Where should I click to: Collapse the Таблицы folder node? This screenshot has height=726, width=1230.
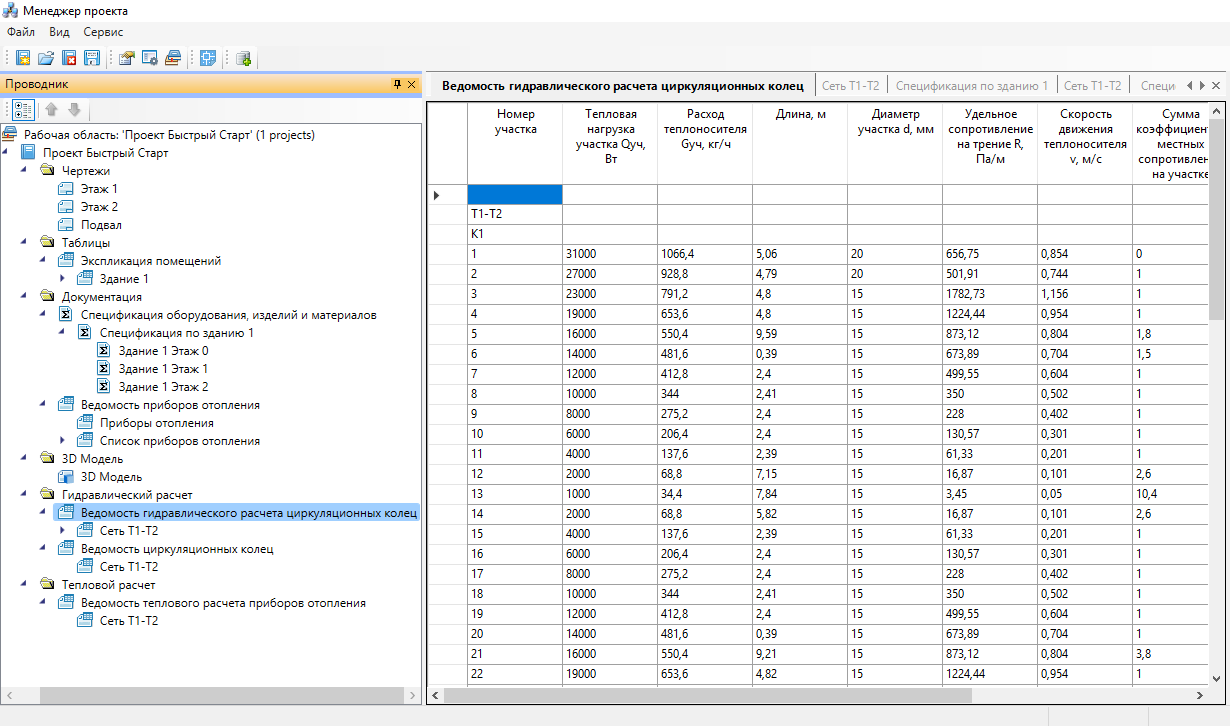[x=25, y=243]
